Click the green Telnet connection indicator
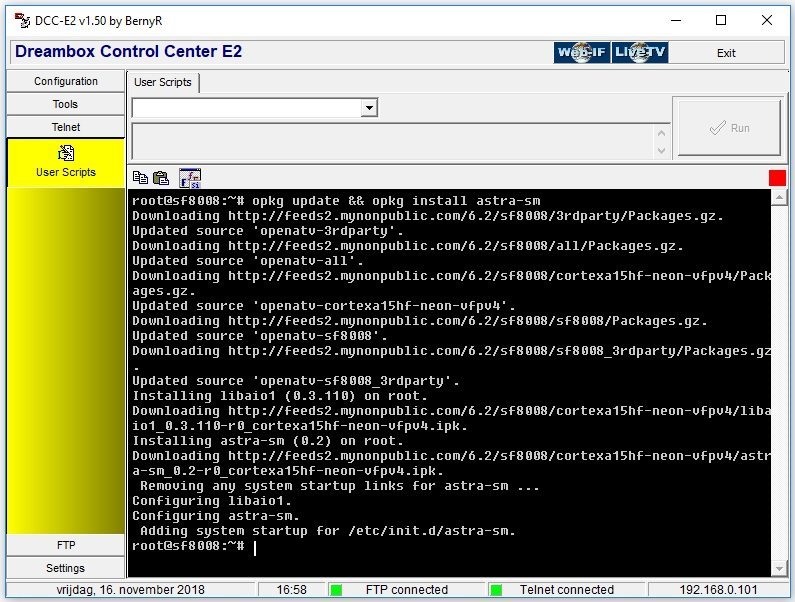The width and height of the screenshot is (795, 602). click(495, 590)
